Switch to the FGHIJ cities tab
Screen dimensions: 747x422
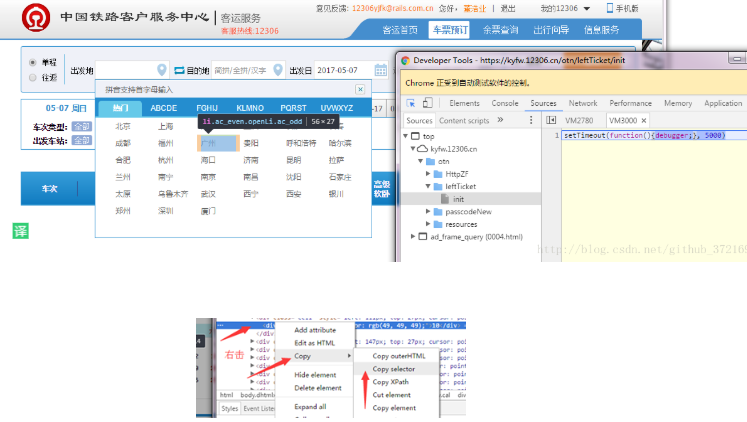207,108
